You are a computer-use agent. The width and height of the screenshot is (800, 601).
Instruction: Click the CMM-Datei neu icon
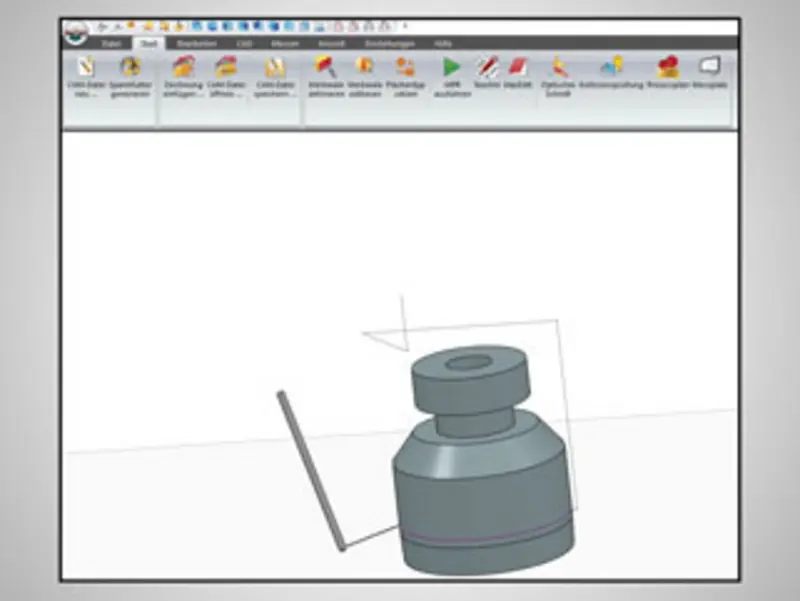[87, 69]
